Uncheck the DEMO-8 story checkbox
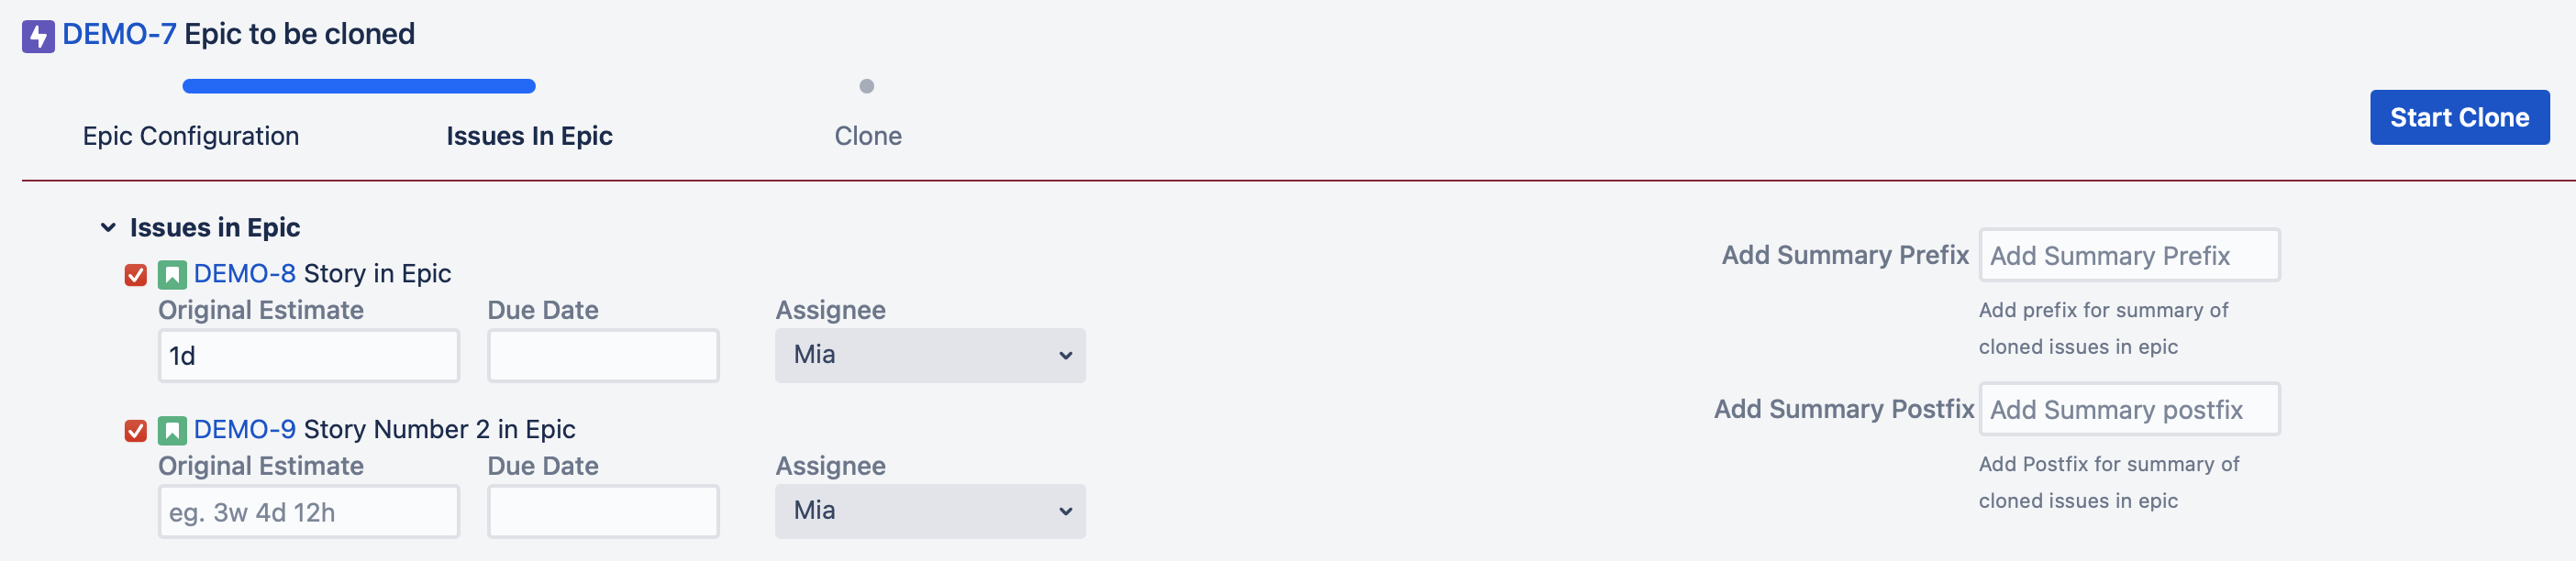Image resolution: width=2576 pixels, height=561 pixels. (x=136, y=274)
